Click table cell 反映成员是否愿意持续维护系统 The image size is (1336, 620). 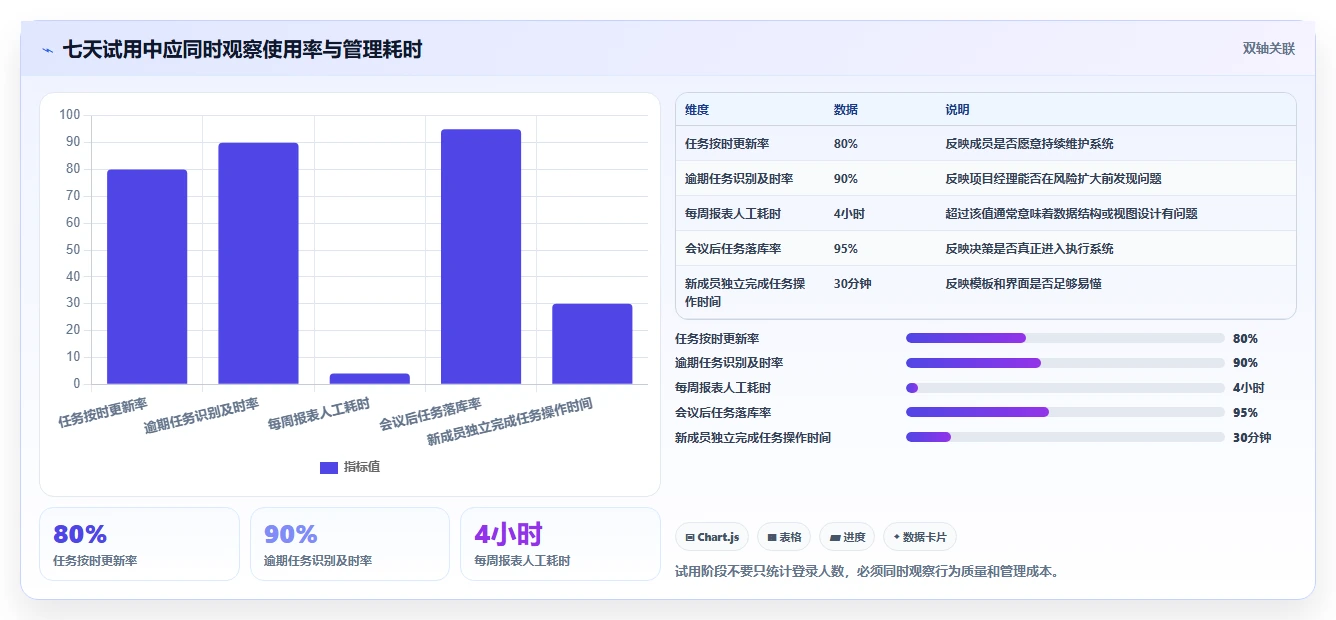point(1029,144)
